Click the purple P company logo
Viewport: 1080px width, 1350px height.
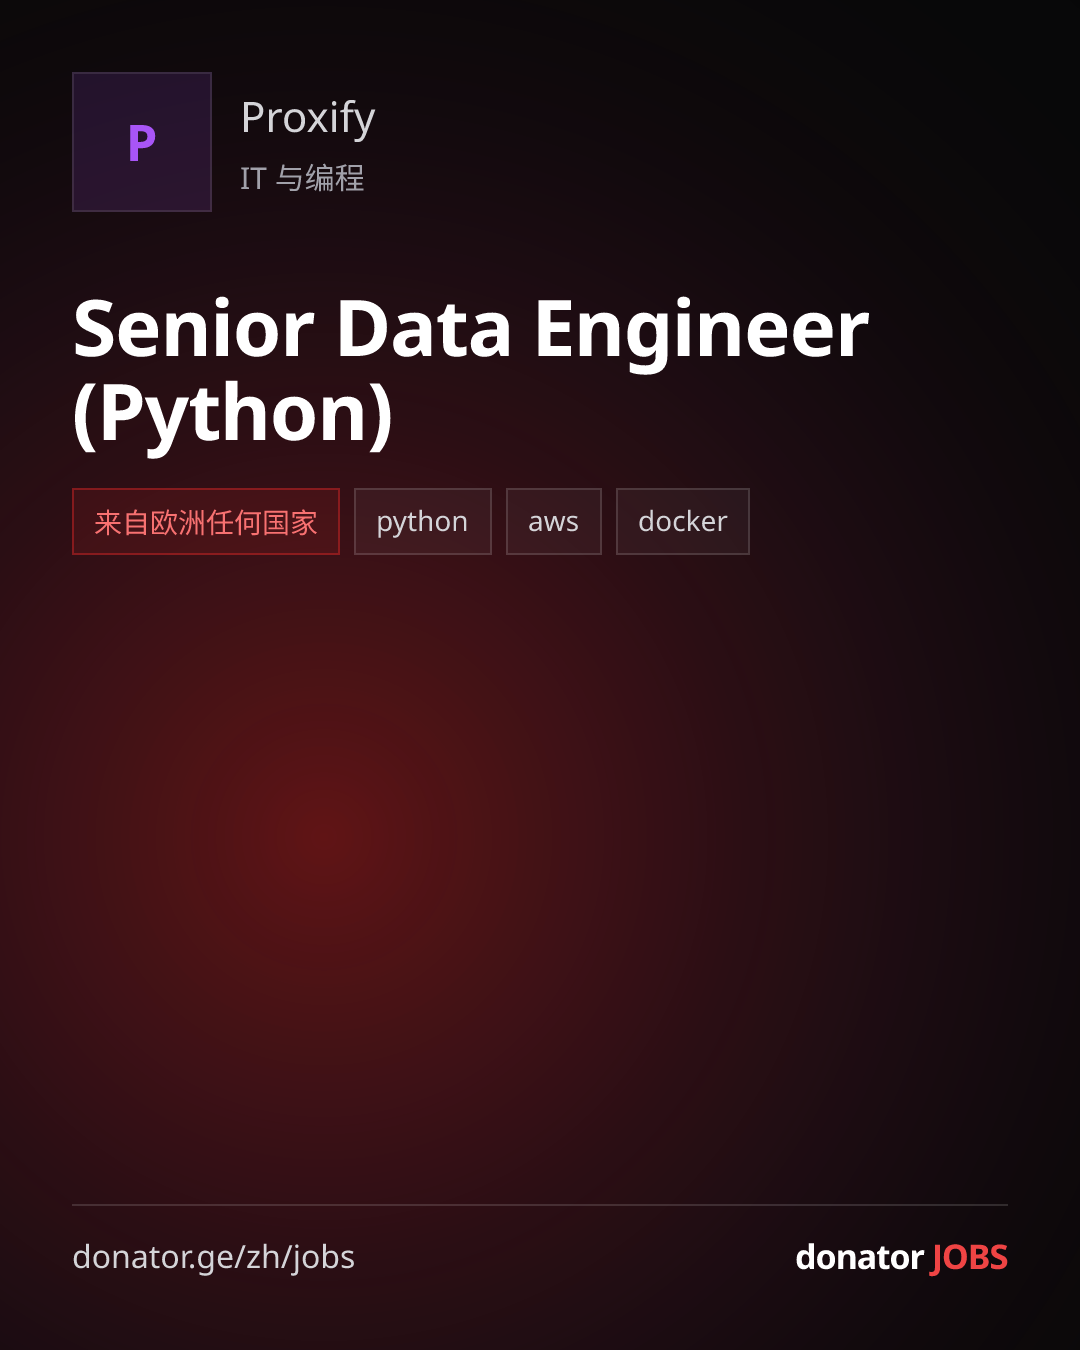pyautogui.click(x=142, y=143)
